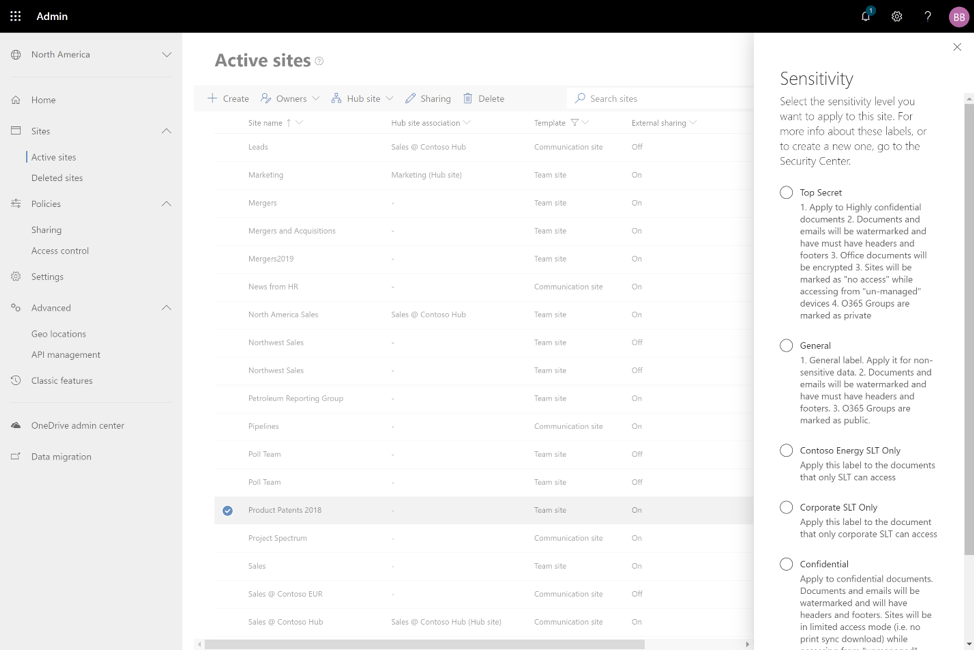974x650 pixels.
Task: Click the Template column filter icon
Action: click(x=575, y=123)
